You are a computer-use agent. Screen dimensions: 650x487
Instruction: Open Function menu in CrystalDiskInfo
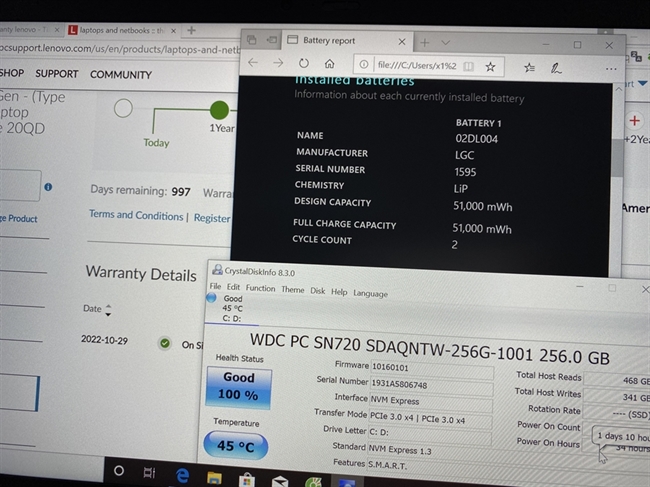(260, 288)
